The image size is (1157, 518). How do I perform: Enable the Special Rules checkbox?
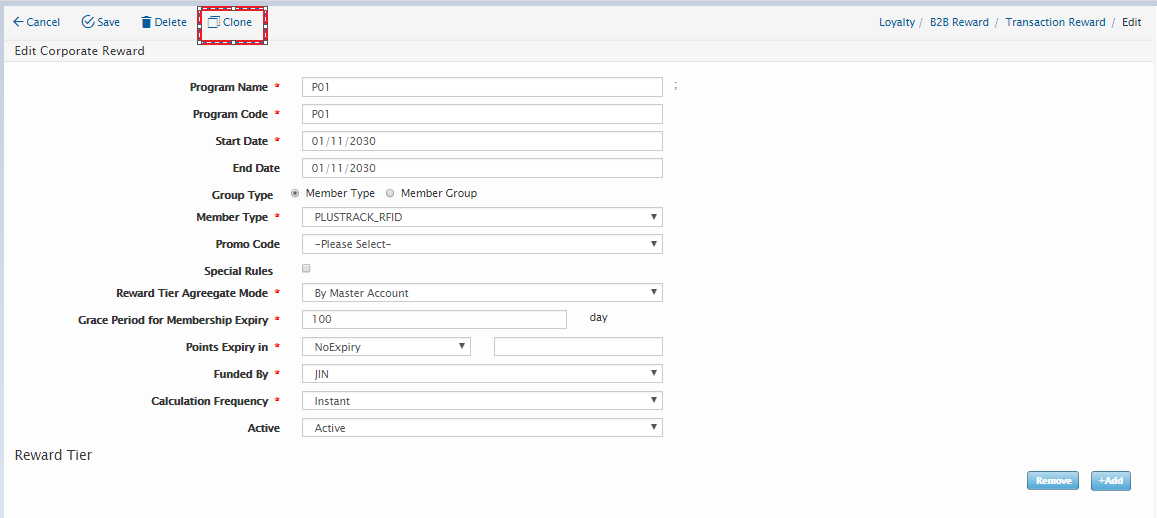(306, 269)
